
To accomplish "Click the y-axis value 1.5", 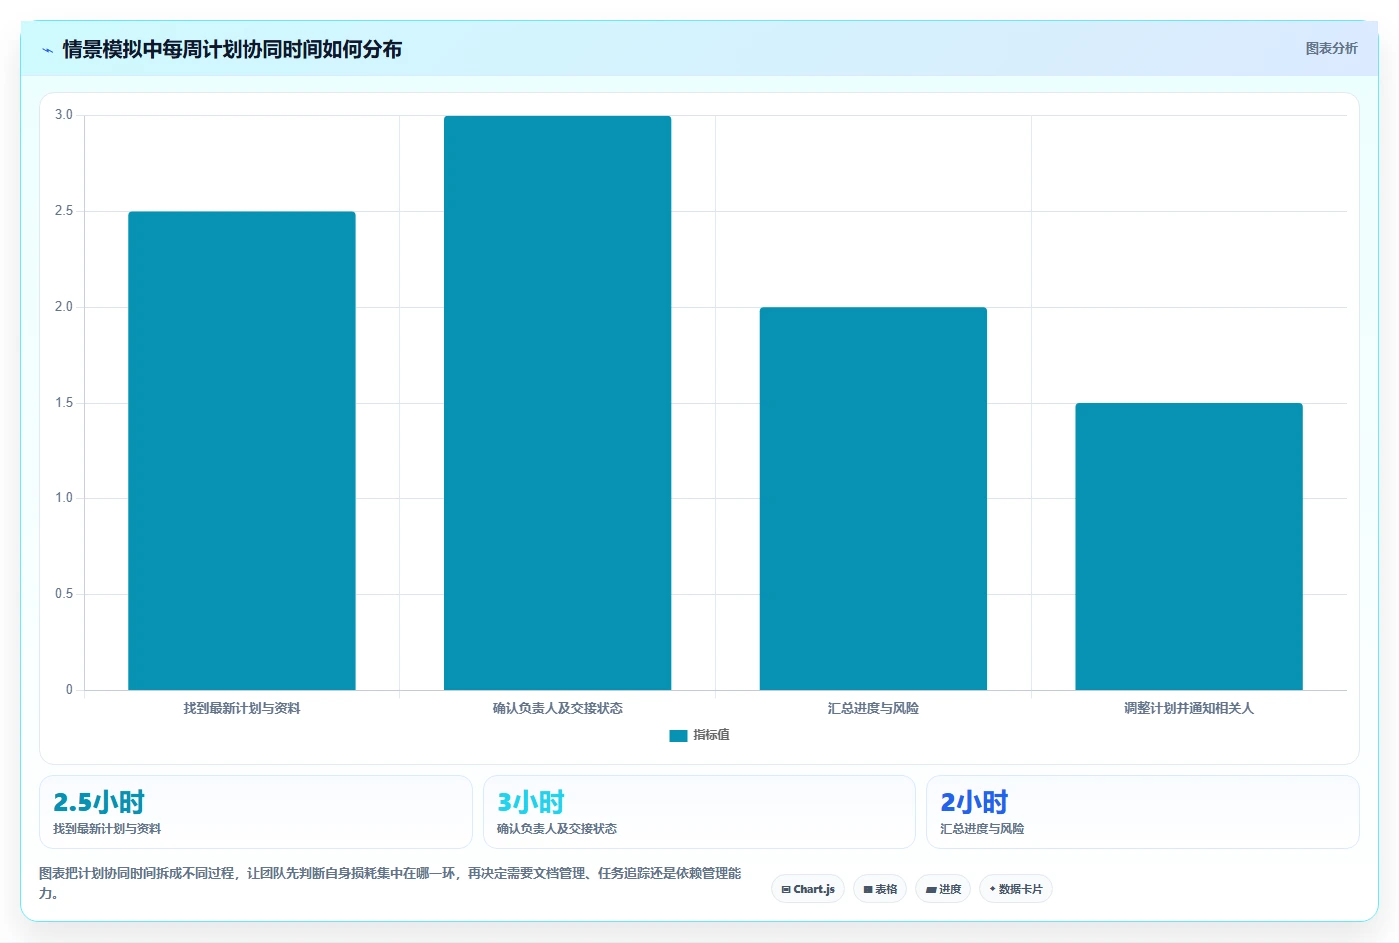I will [64, 403].
